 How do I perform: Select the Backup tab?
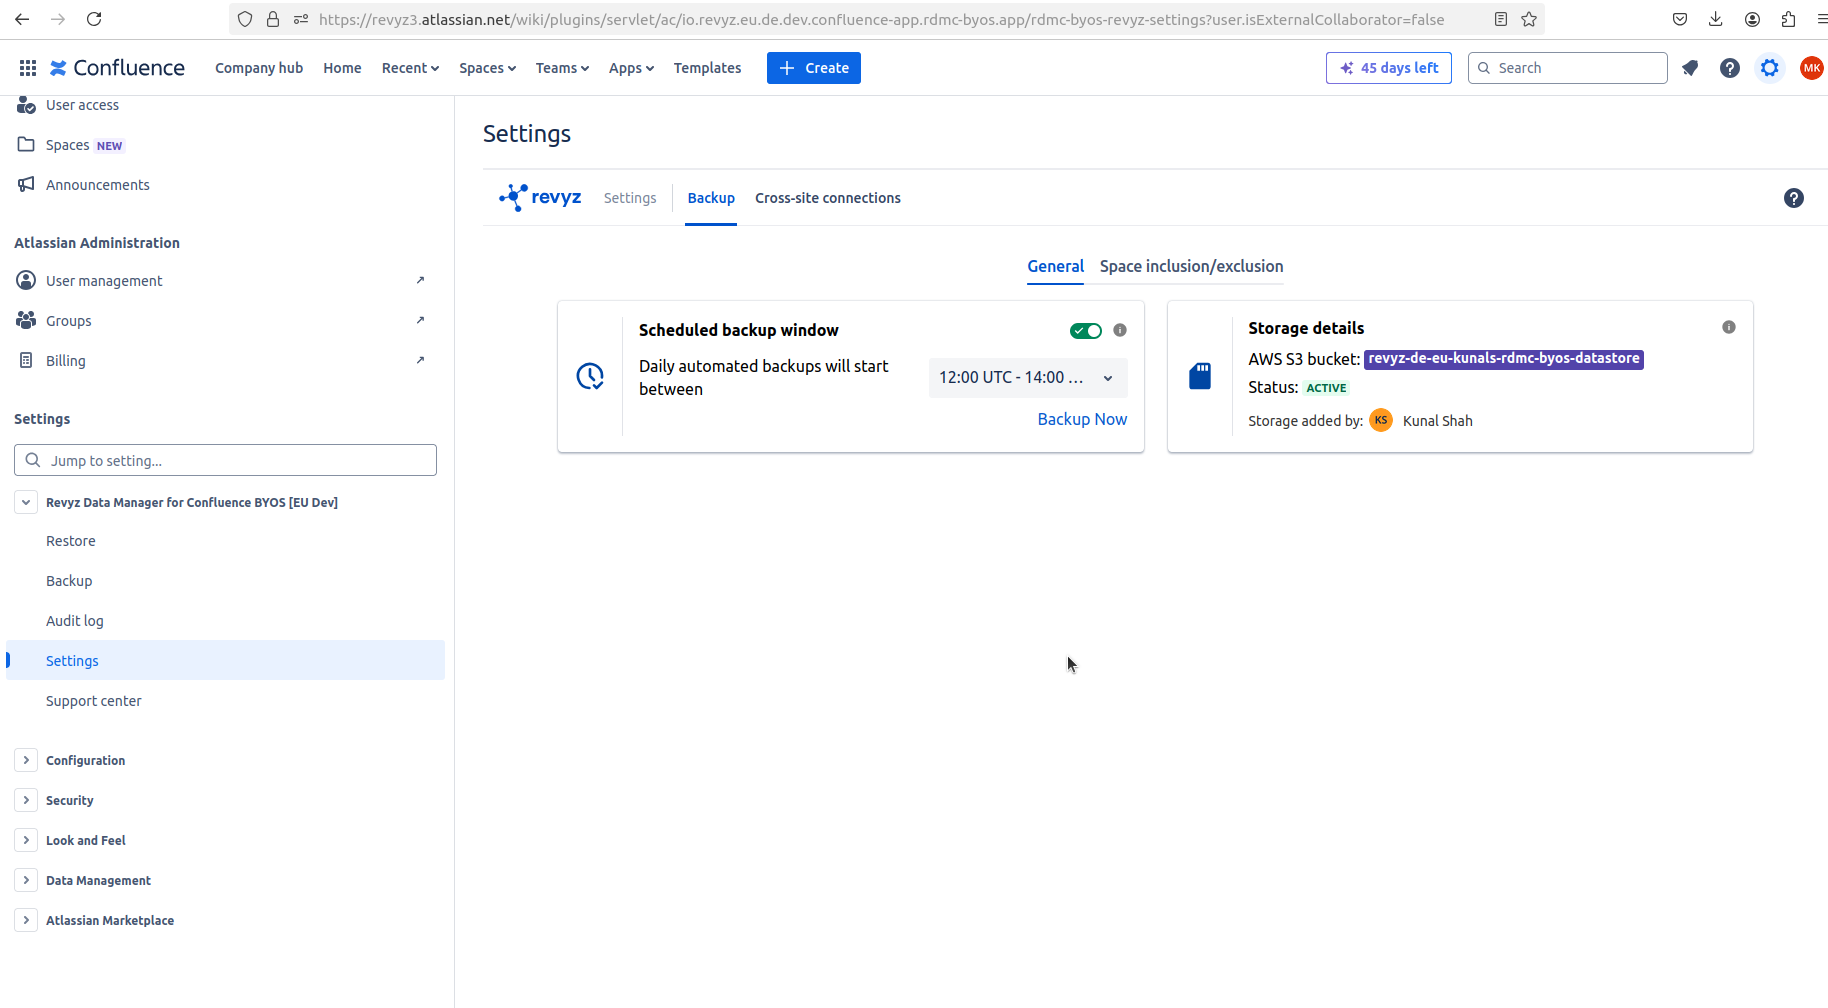tap(711, 198)
